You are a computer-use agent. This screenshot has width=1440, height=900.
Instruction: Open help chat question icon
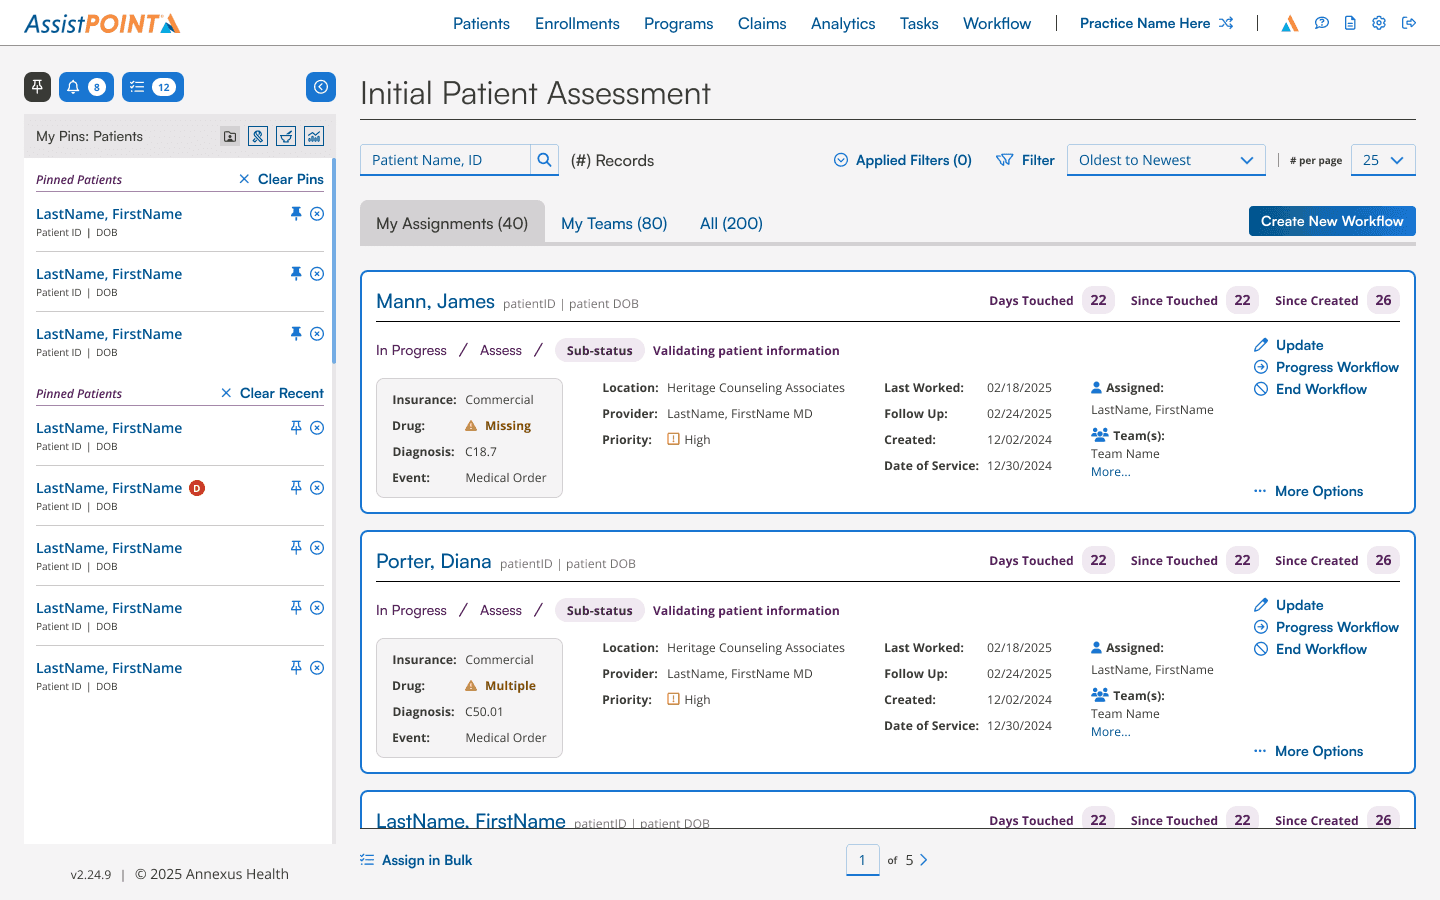[x=1322, y=23]
